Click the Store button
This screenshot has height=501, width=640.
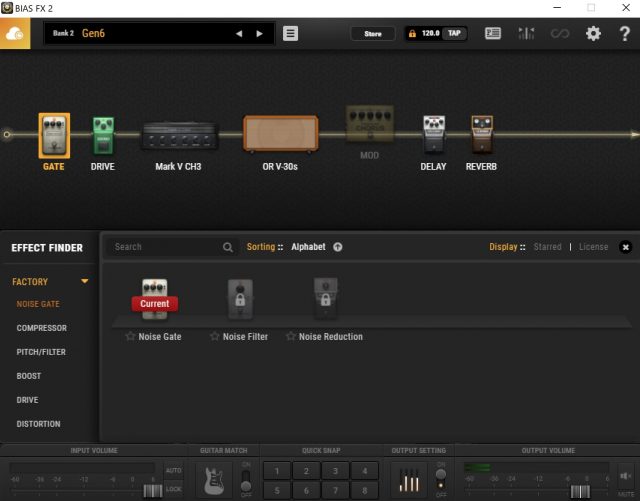[x=373, y=34]
